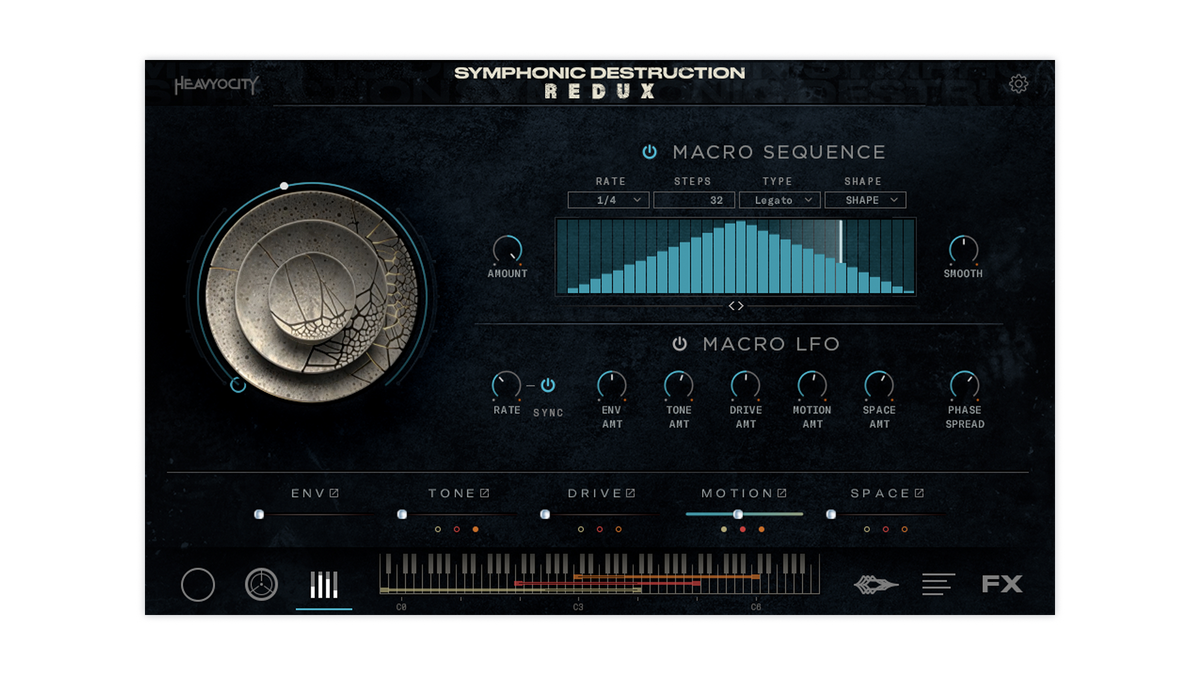The width and height of the screenshot is (1200, 675).
Task: Select the yellow dot under TONE
Action: (x=438, y=529)
